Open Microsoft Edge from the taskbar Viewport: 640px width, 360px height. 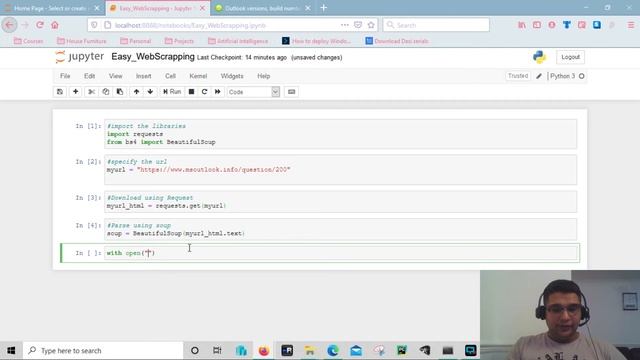click(333, 351)
